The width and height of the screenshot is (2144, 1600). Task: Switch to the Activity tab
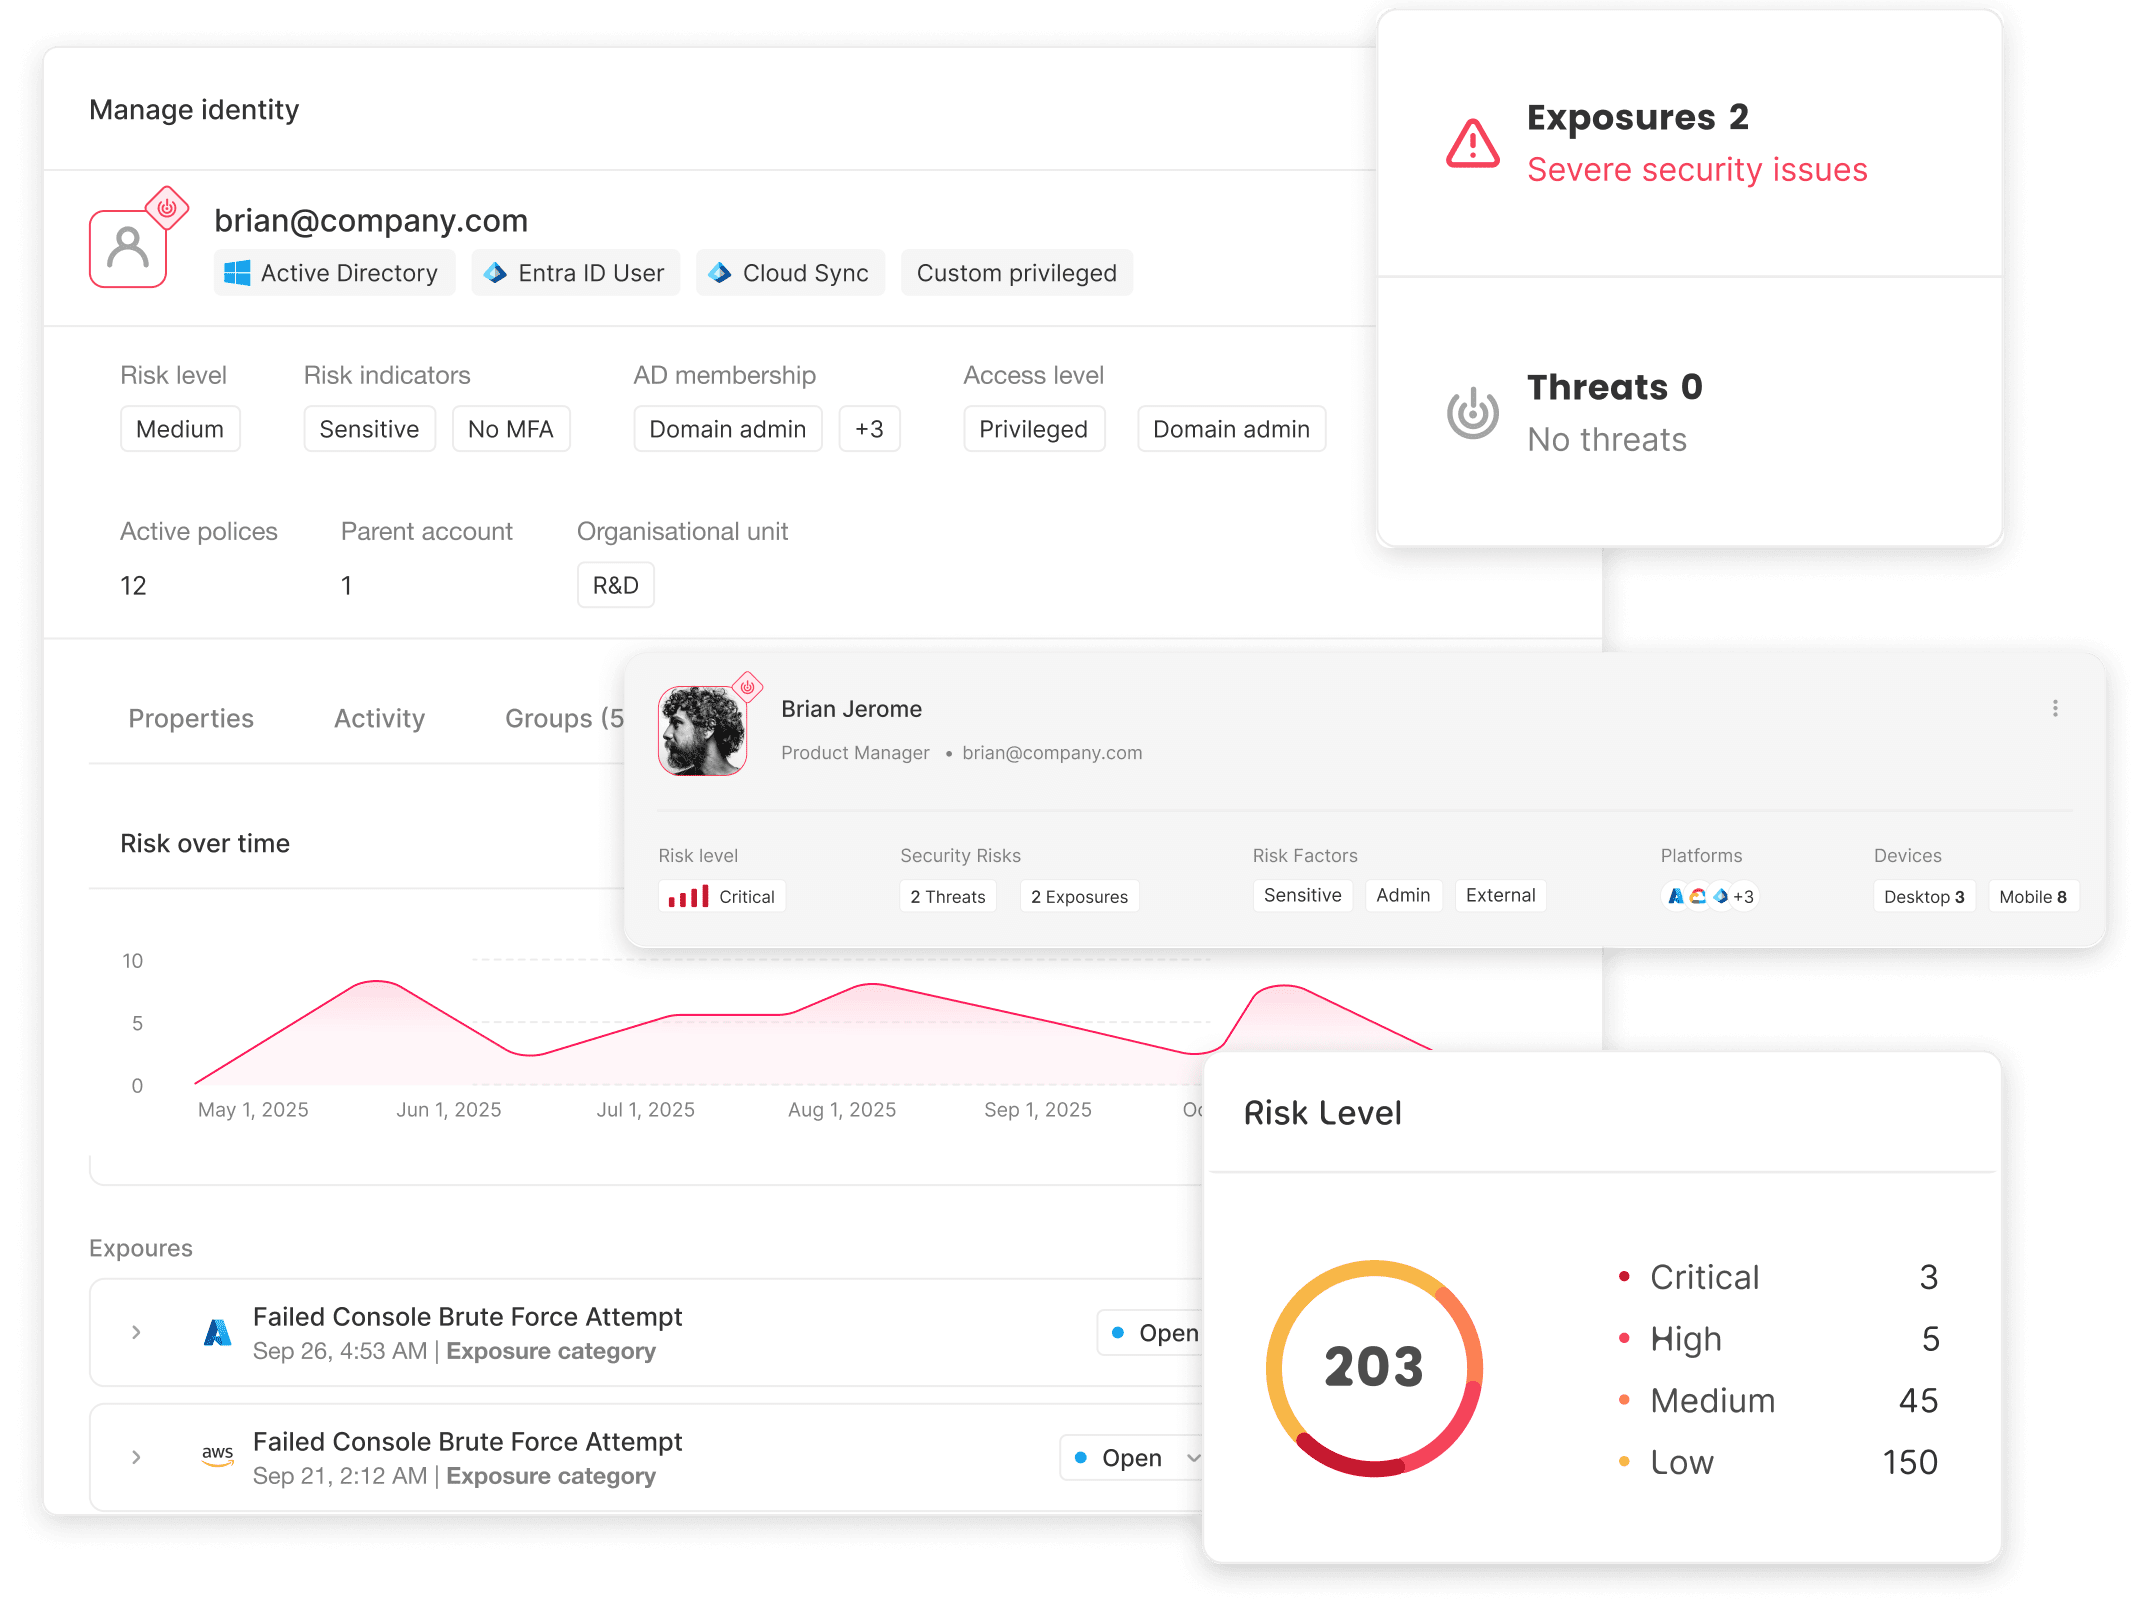(379, 718)
